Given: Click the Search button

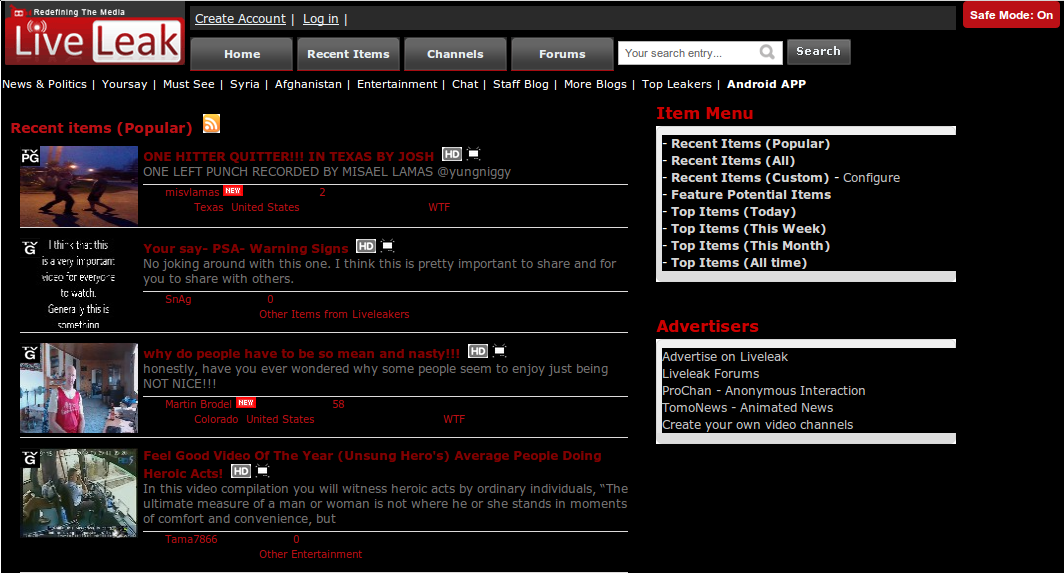Looking at the screenshot, I should pos(818,52).
